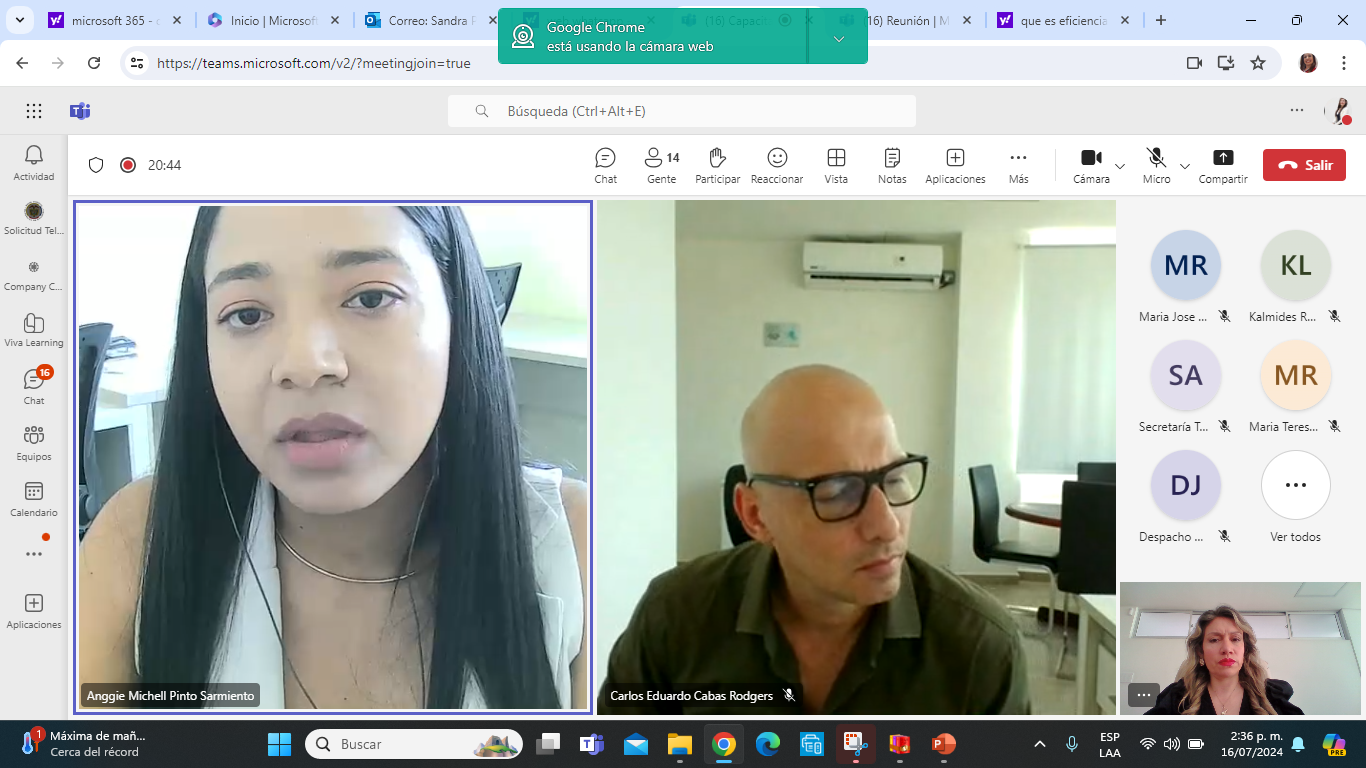The width and height of the screenshot is (1366, 768).
Task: Expand microphone options dropdown arrow
Action: 1185,166
